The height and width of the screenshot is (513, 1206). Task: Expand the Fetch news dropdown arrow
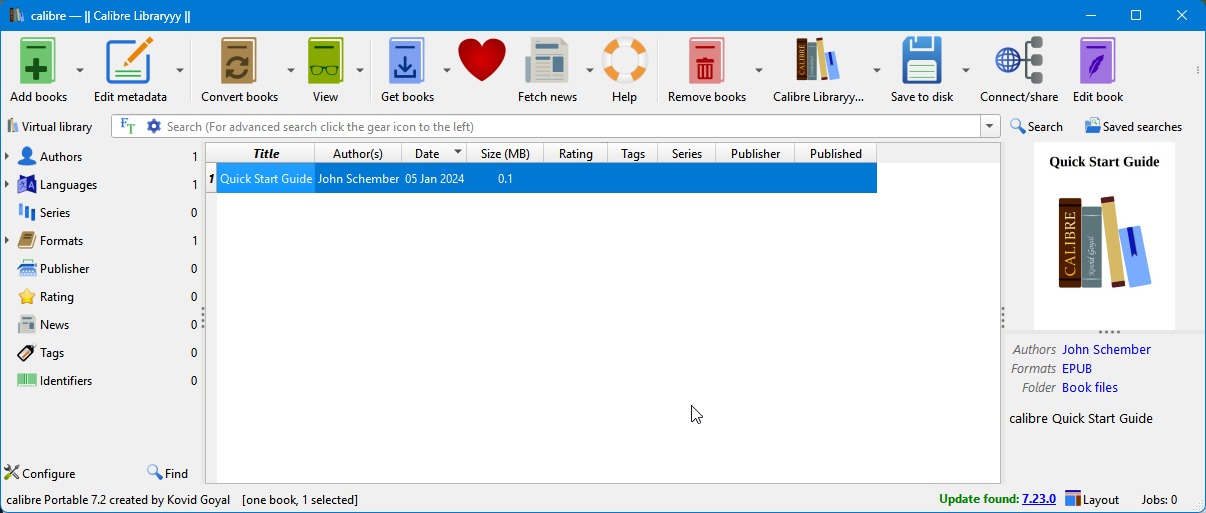coord(590,70)
